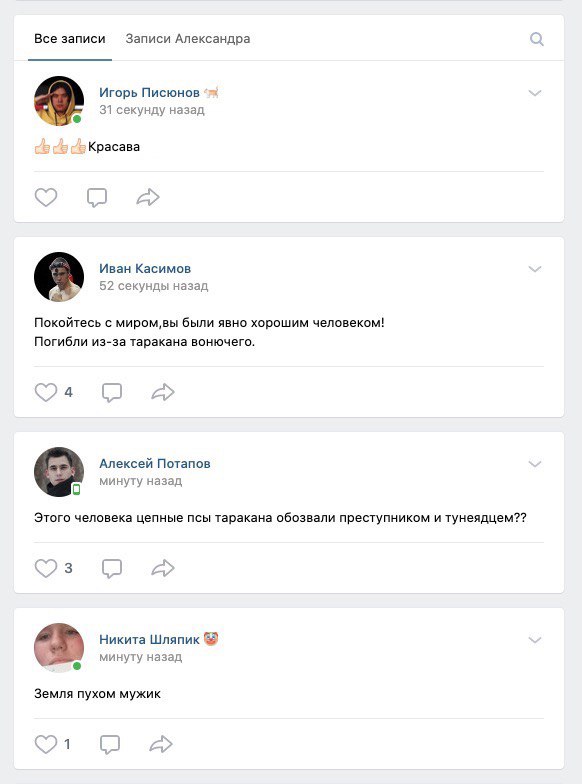
Task: Open the comment icon under Земля пухом мужик
Action: pyautogui.click(x=110, y=744)
